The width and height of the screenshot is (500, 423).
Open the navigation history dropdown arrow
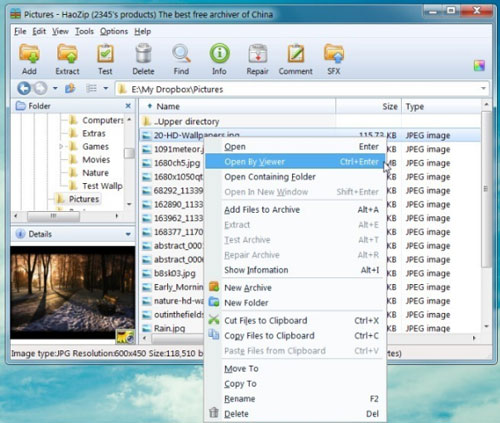click(55, 88)
